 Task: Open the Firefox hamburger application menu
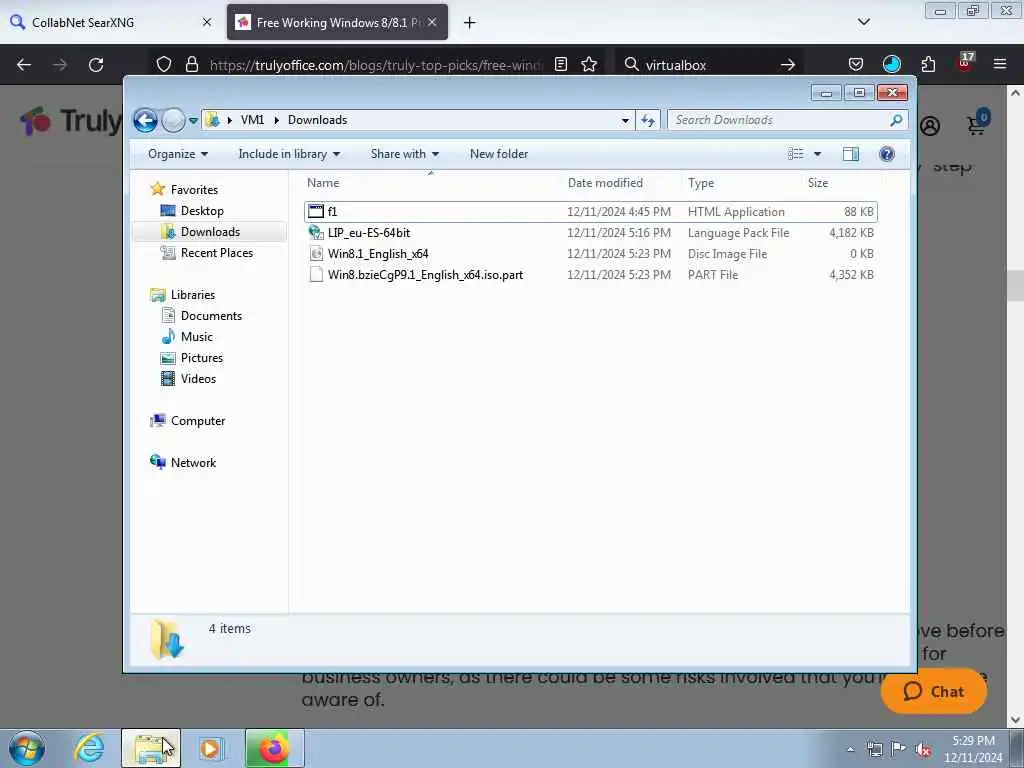point(1000,64)
